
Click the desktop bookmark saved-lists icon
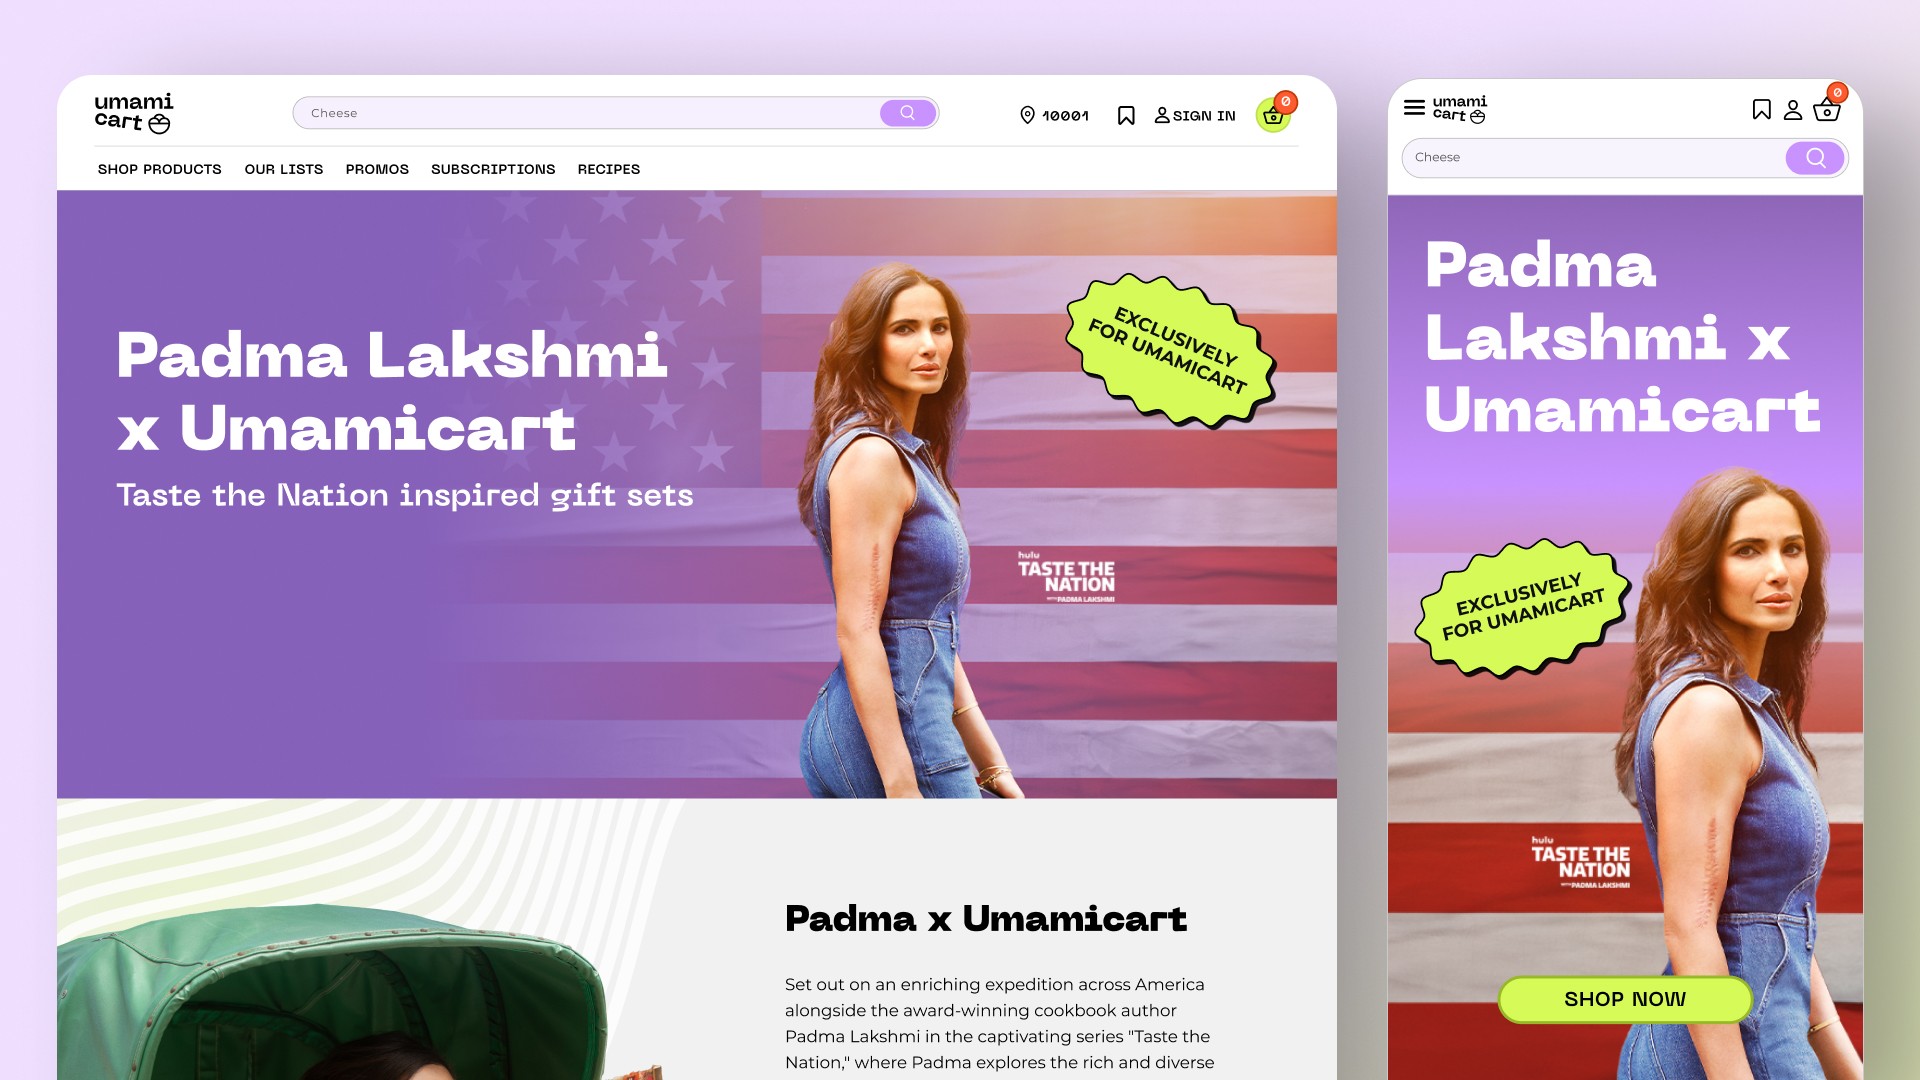click(x=1126, y=116)
